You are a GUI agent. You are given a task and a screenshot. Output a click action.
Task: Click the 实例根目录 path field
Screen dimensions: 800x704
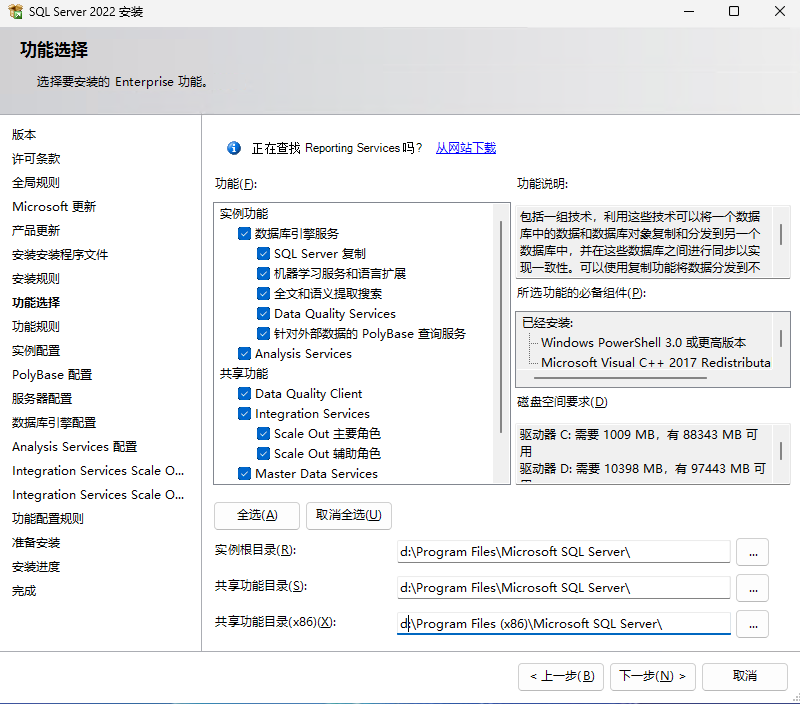pos(563,552)
